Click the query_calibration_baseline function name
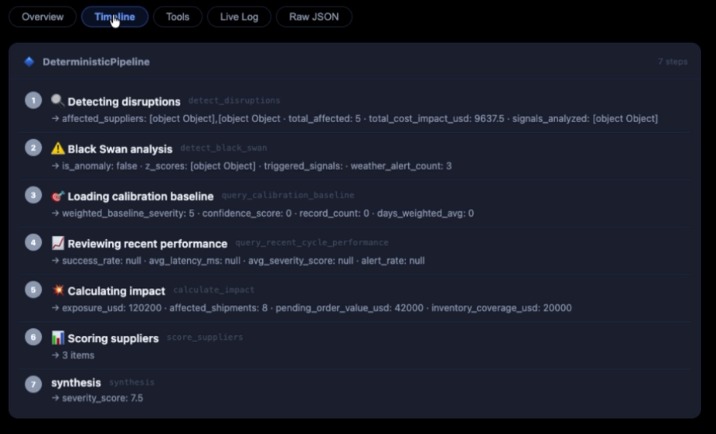716x434 pixels. coord(288,195)
